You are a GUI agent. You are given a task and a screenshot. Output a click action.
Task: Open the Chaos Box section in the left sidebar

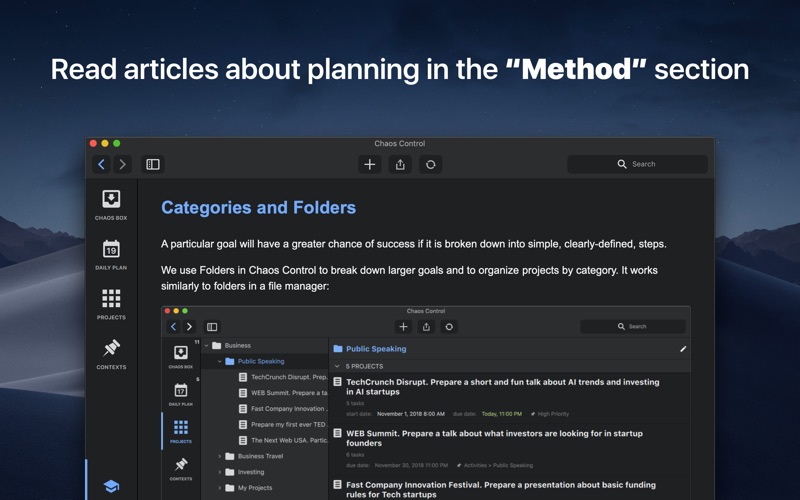pyautogui.click(x=111, y=204)
